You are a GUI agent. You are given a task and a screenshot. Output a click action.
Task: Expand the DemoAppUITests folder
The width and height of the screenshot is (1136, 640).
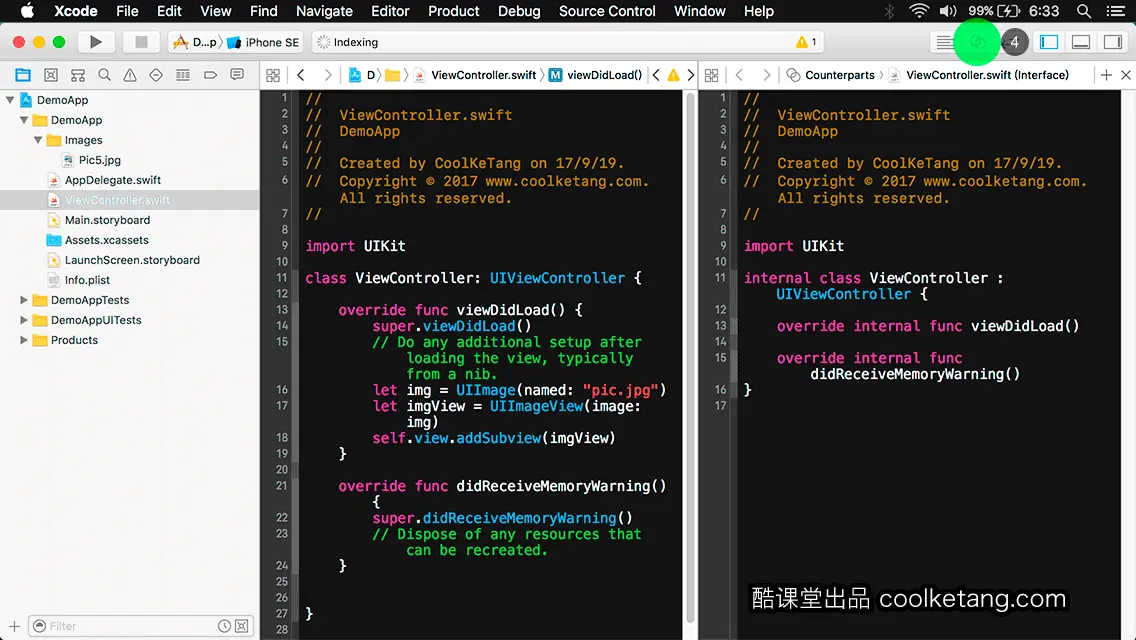pos(24,320)
